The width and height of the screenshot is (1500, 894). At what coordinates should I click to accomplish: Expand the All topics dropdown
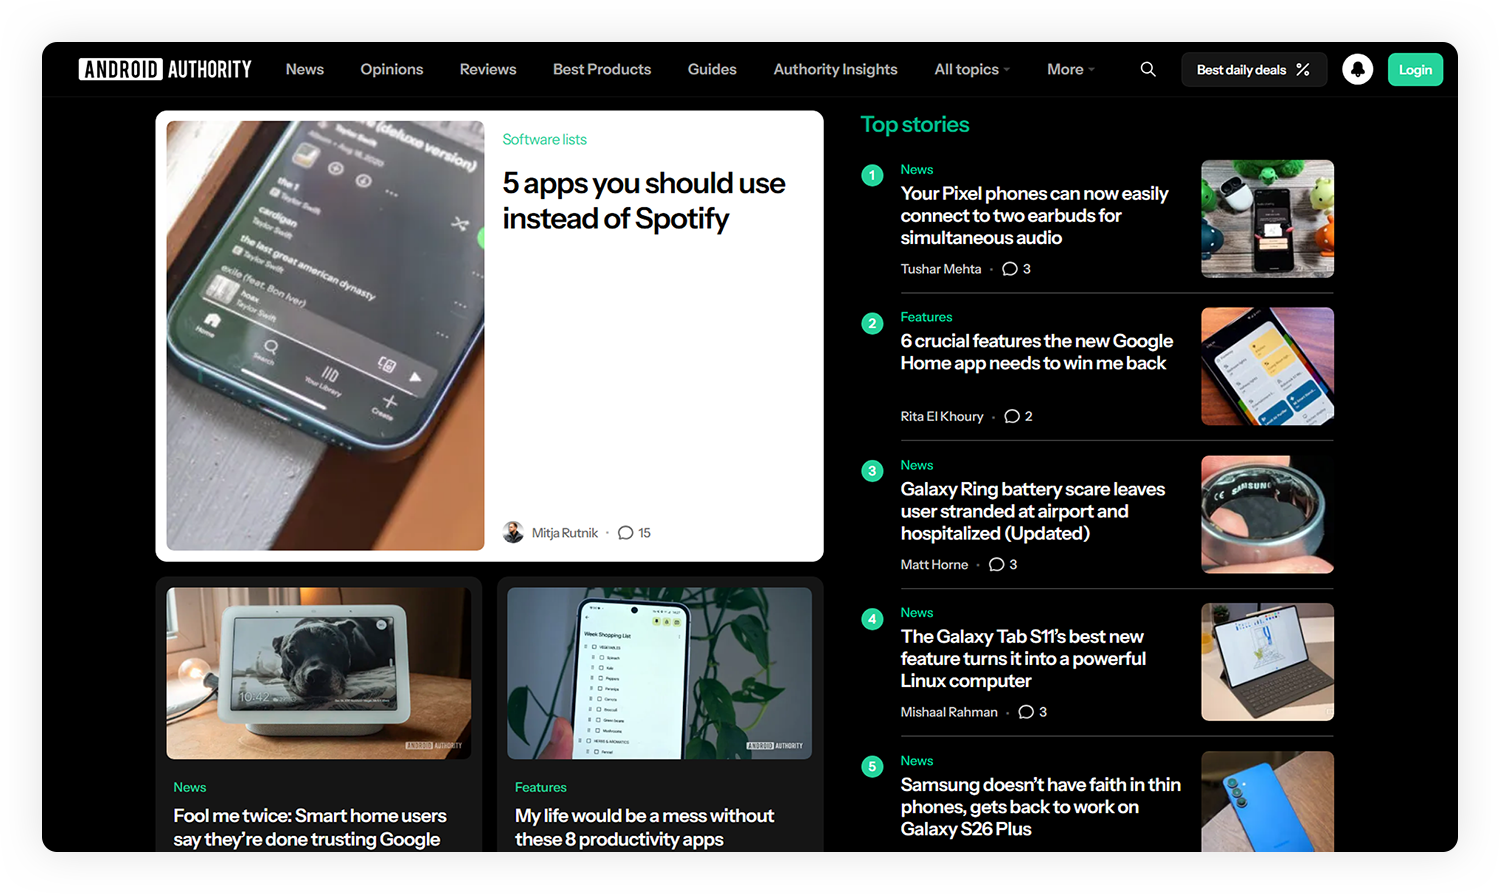point(972,69)
